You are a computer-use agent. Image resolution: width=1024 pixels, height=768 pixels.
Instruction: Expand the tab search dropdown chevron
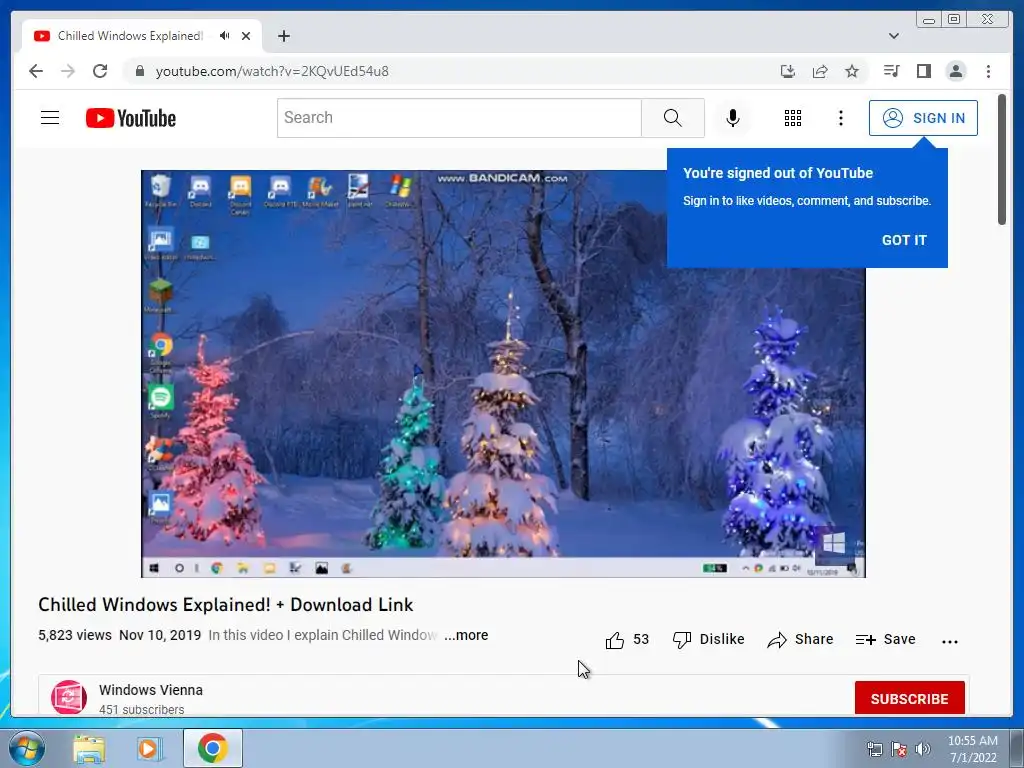point(894,36)
